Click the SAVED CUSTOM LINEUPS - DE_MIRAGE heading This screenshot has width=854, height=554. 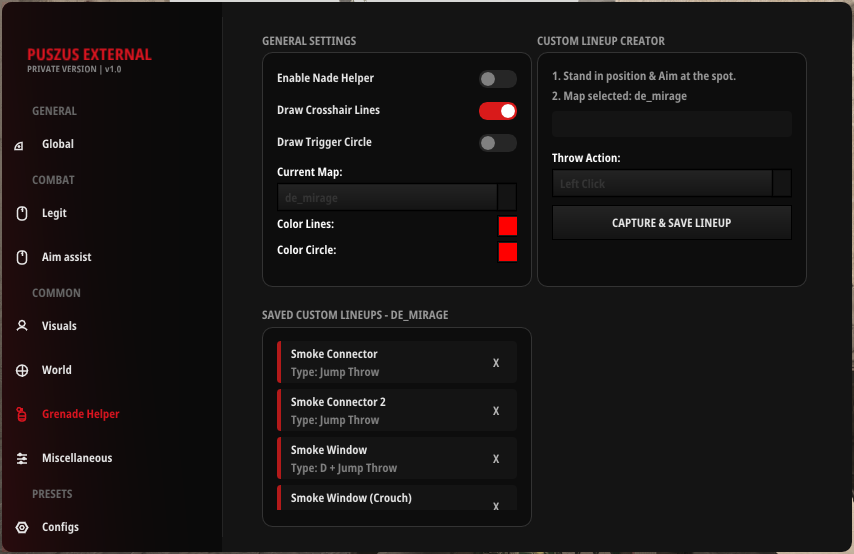355,315
